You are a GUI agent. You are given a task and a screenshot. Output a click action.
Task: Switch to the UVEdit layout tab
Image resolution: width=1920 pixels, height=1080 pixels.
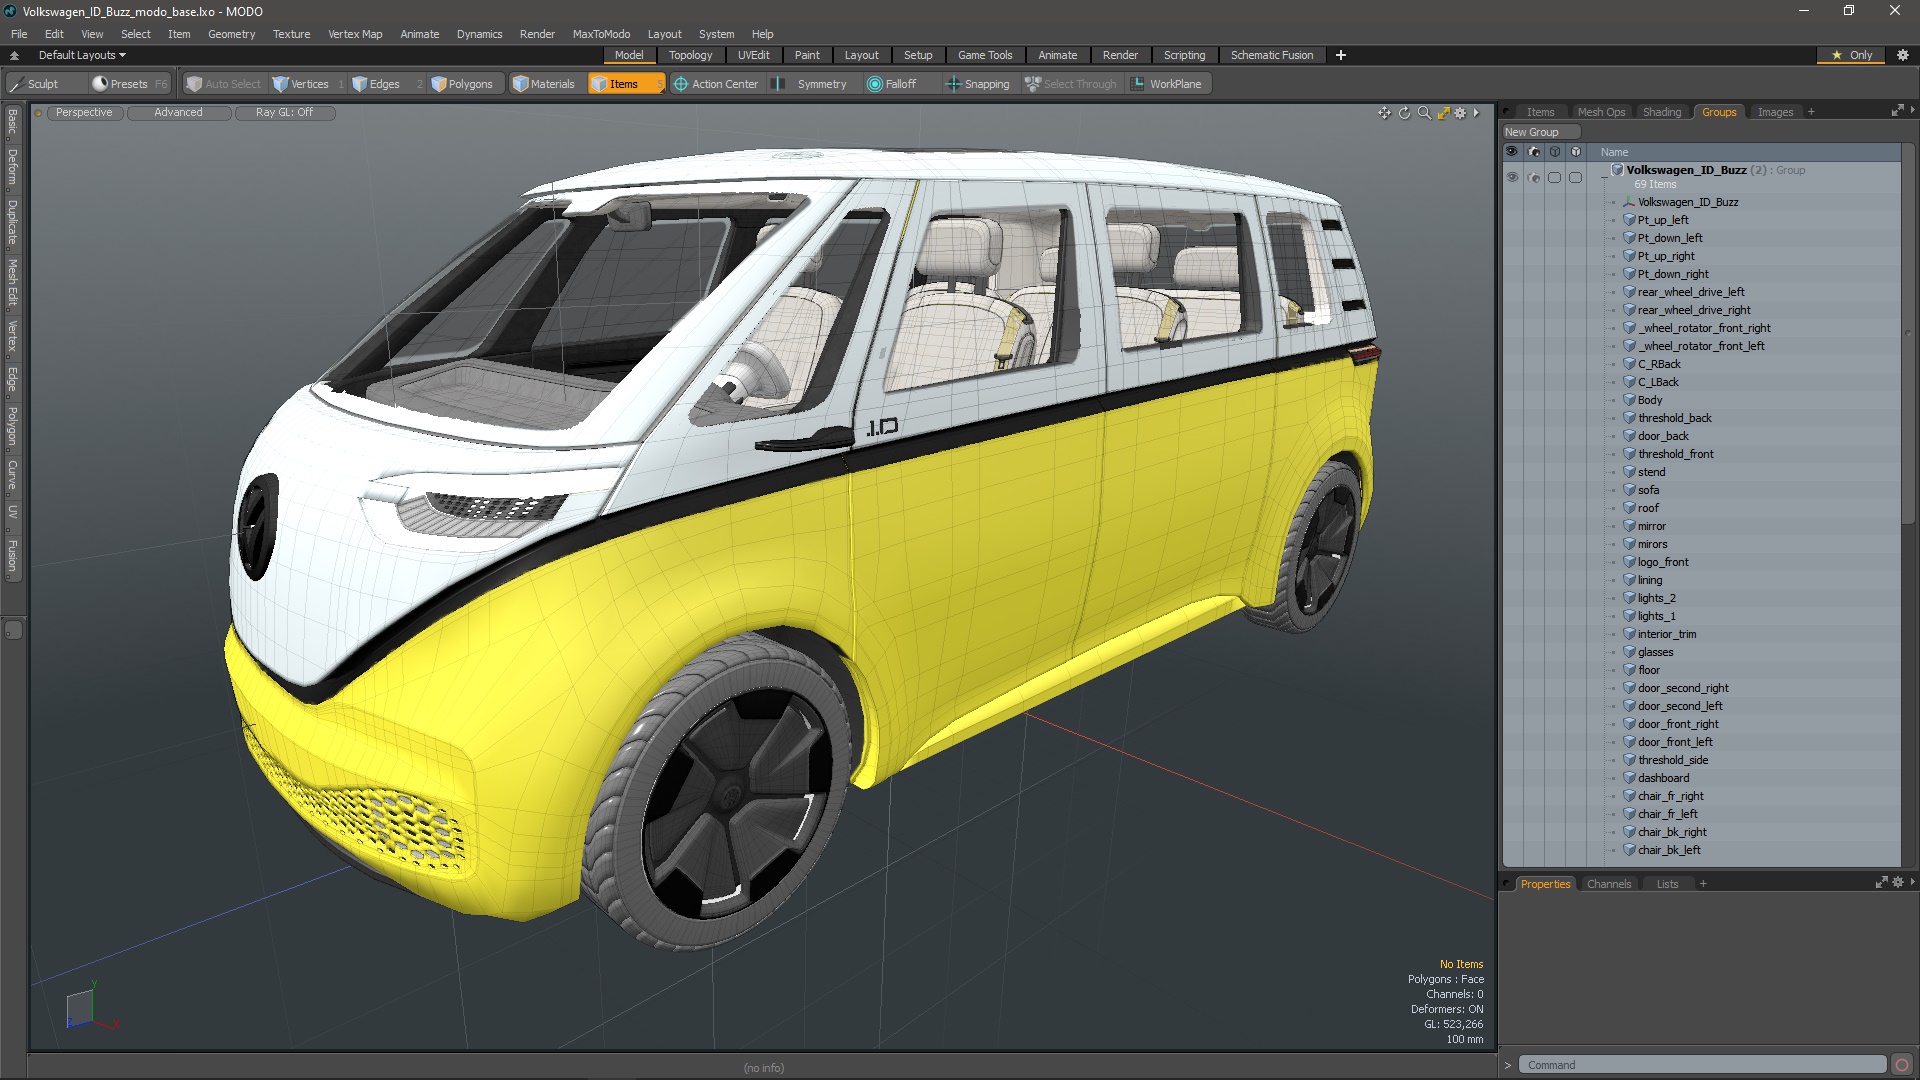(x=753, y=56)
